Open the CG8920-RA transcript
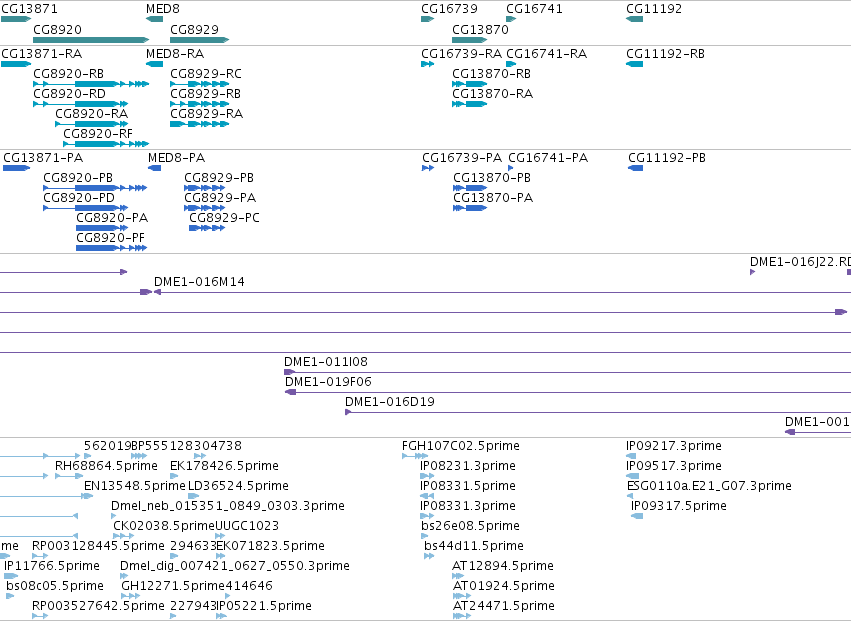 [x=92, y=114]
